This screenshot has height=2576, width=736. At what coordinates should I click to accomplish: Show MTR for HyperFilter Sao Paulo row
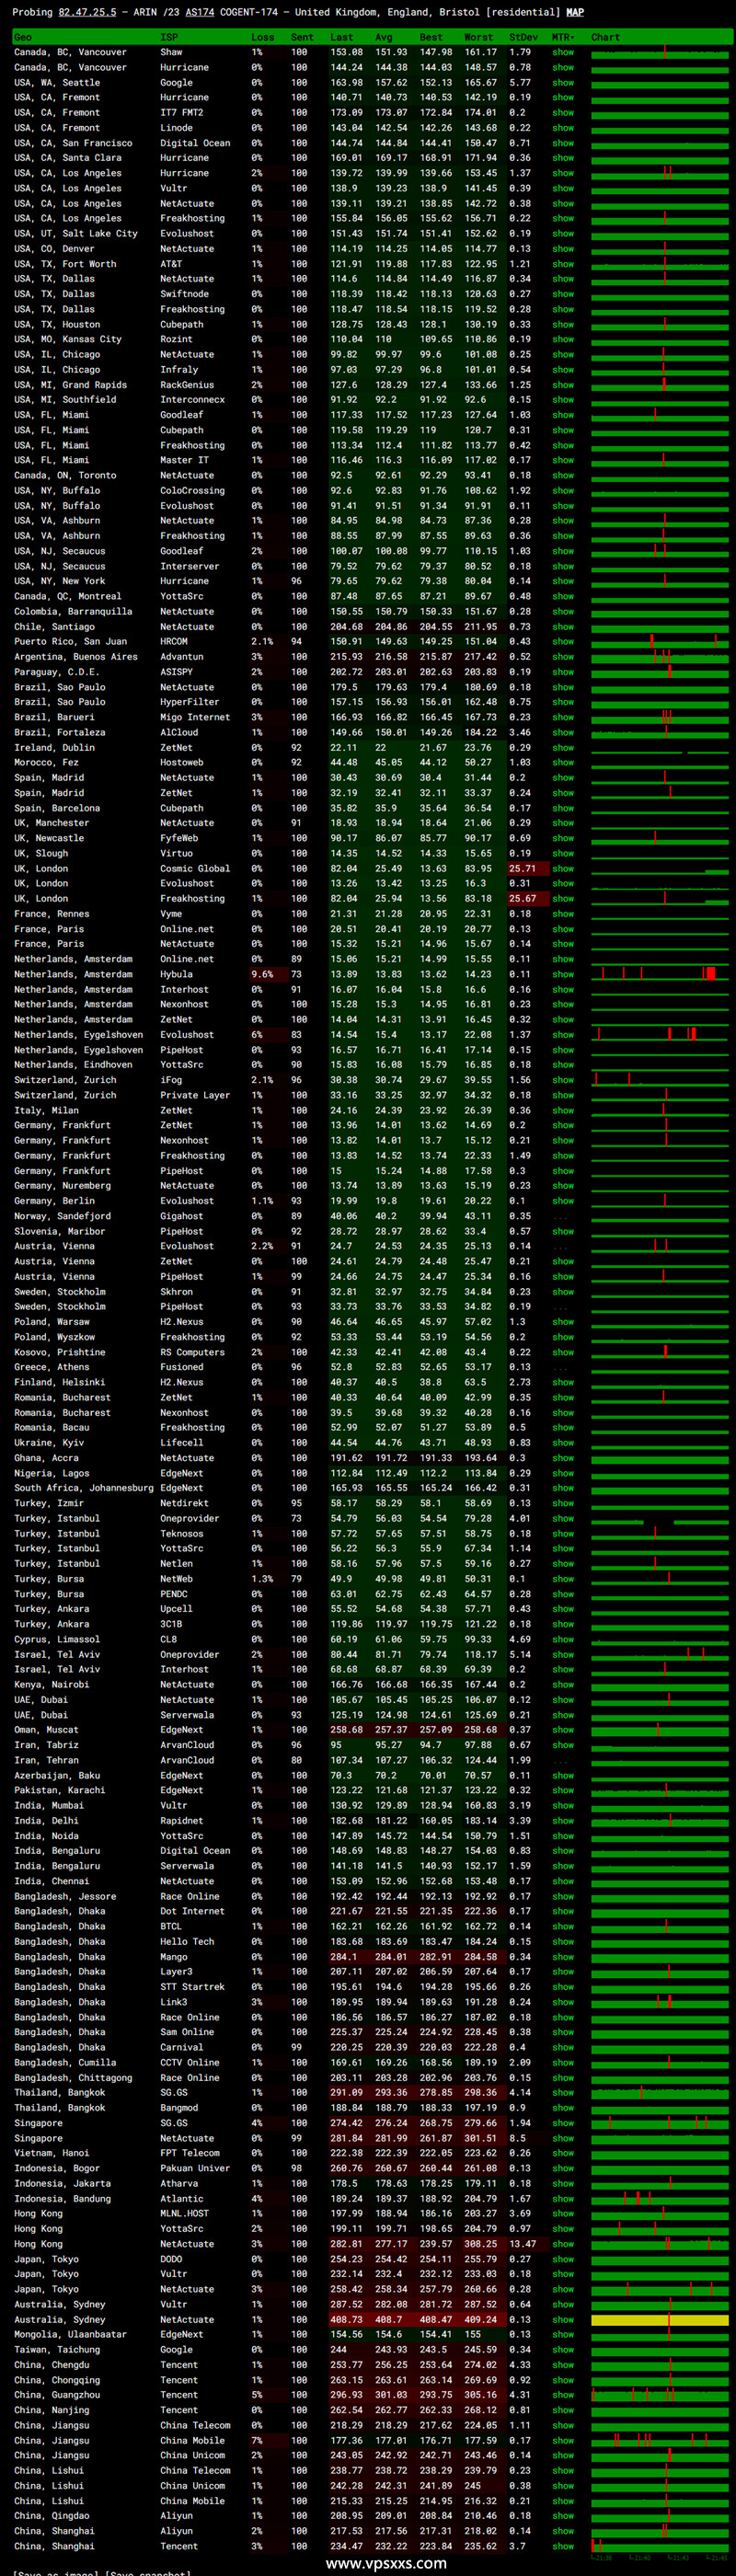563,702
